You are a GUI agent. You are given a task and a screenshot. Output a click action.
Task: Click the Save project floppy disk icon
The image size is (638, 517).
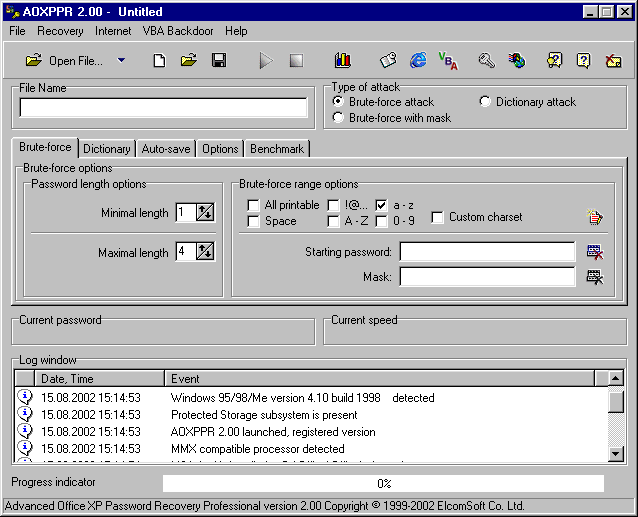point(218,61)
